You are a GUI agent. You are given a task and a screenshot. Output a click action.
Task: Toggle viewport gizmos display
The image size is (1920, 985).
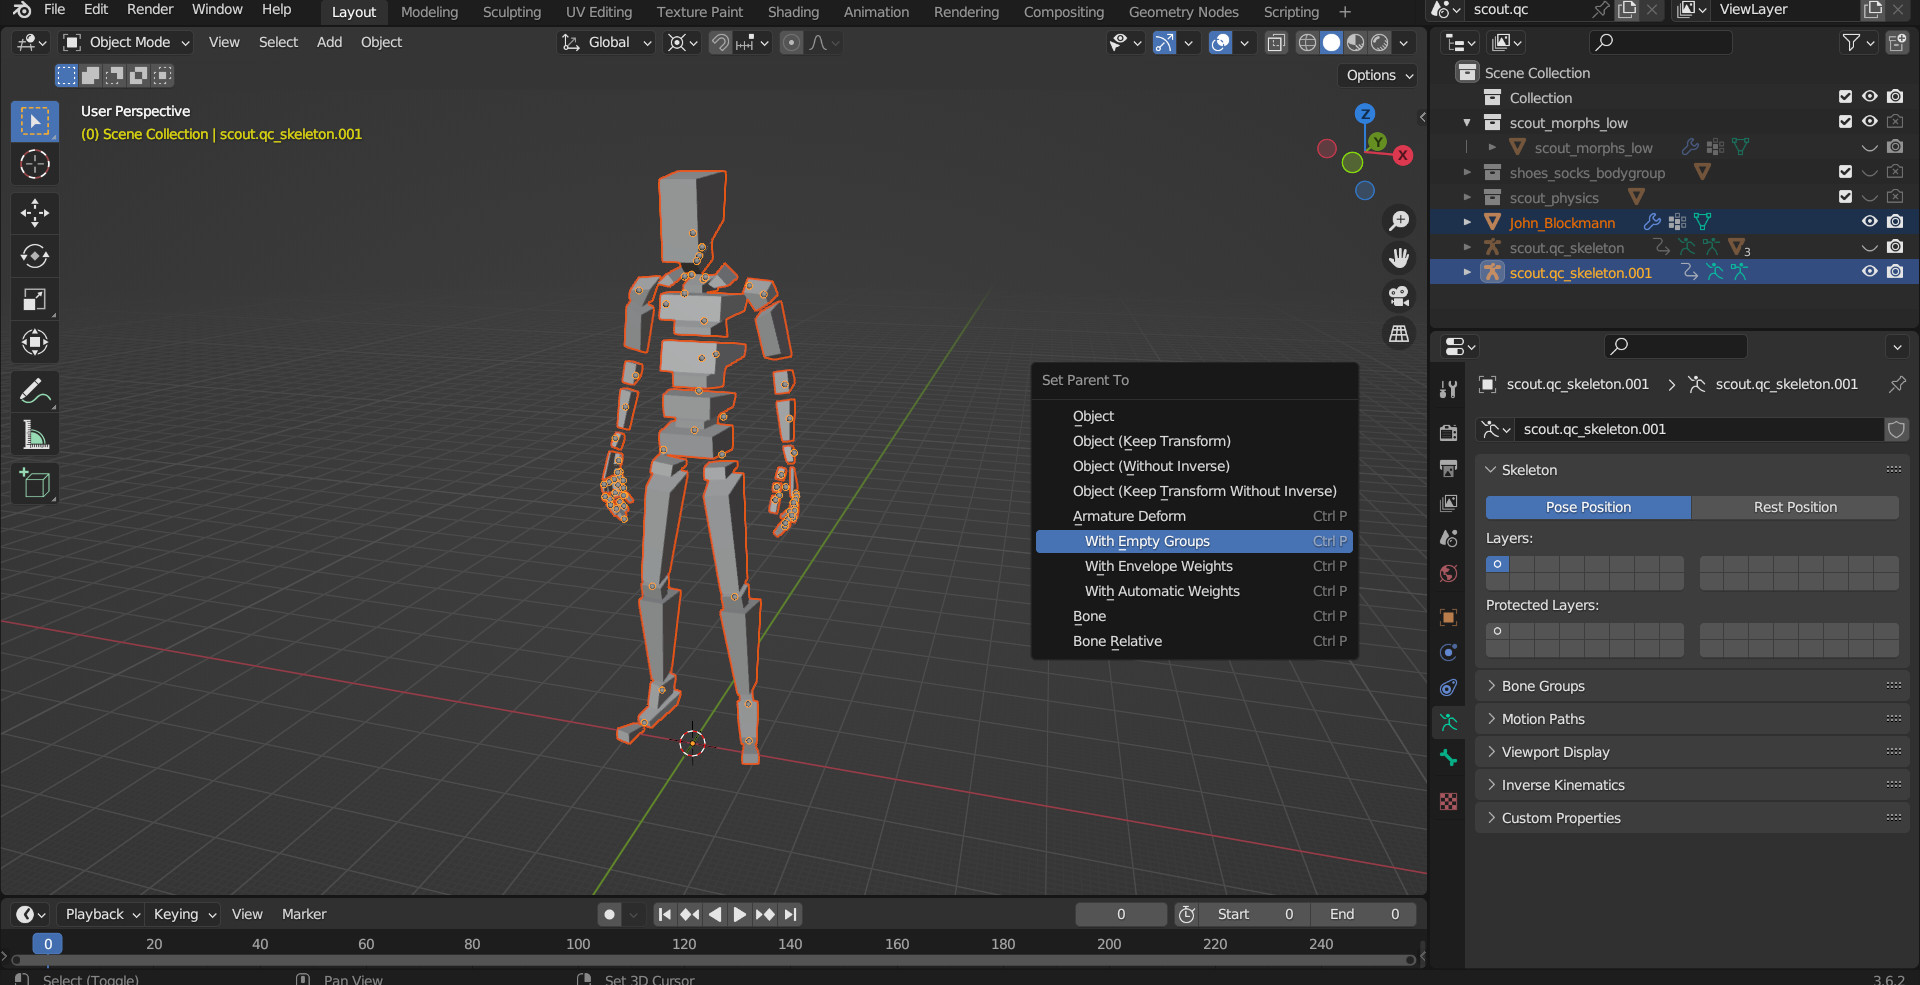(1164, 42)
